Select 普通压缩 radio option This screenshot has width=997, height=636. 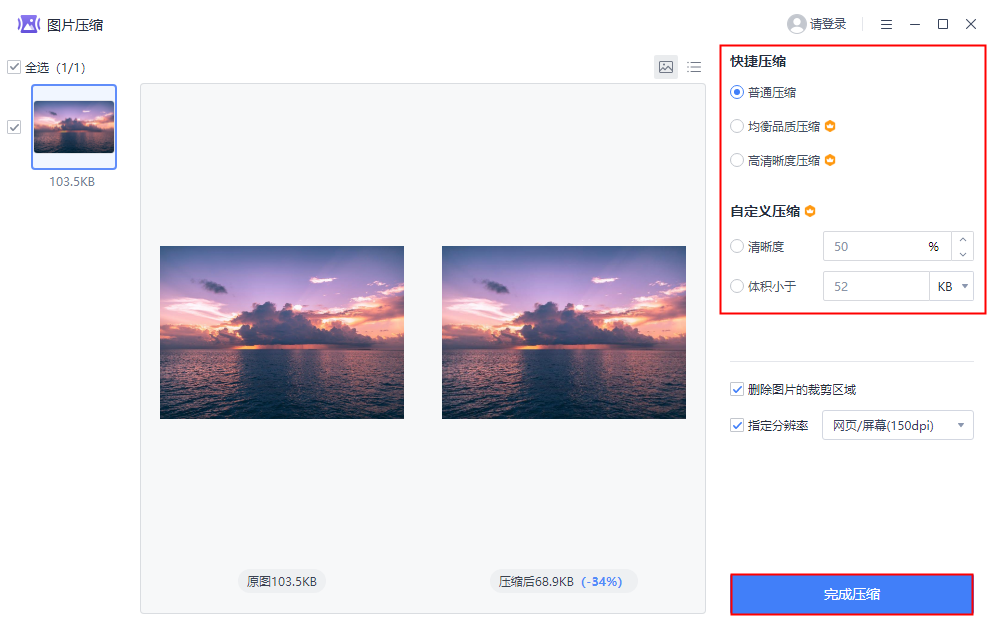(737, 92)
